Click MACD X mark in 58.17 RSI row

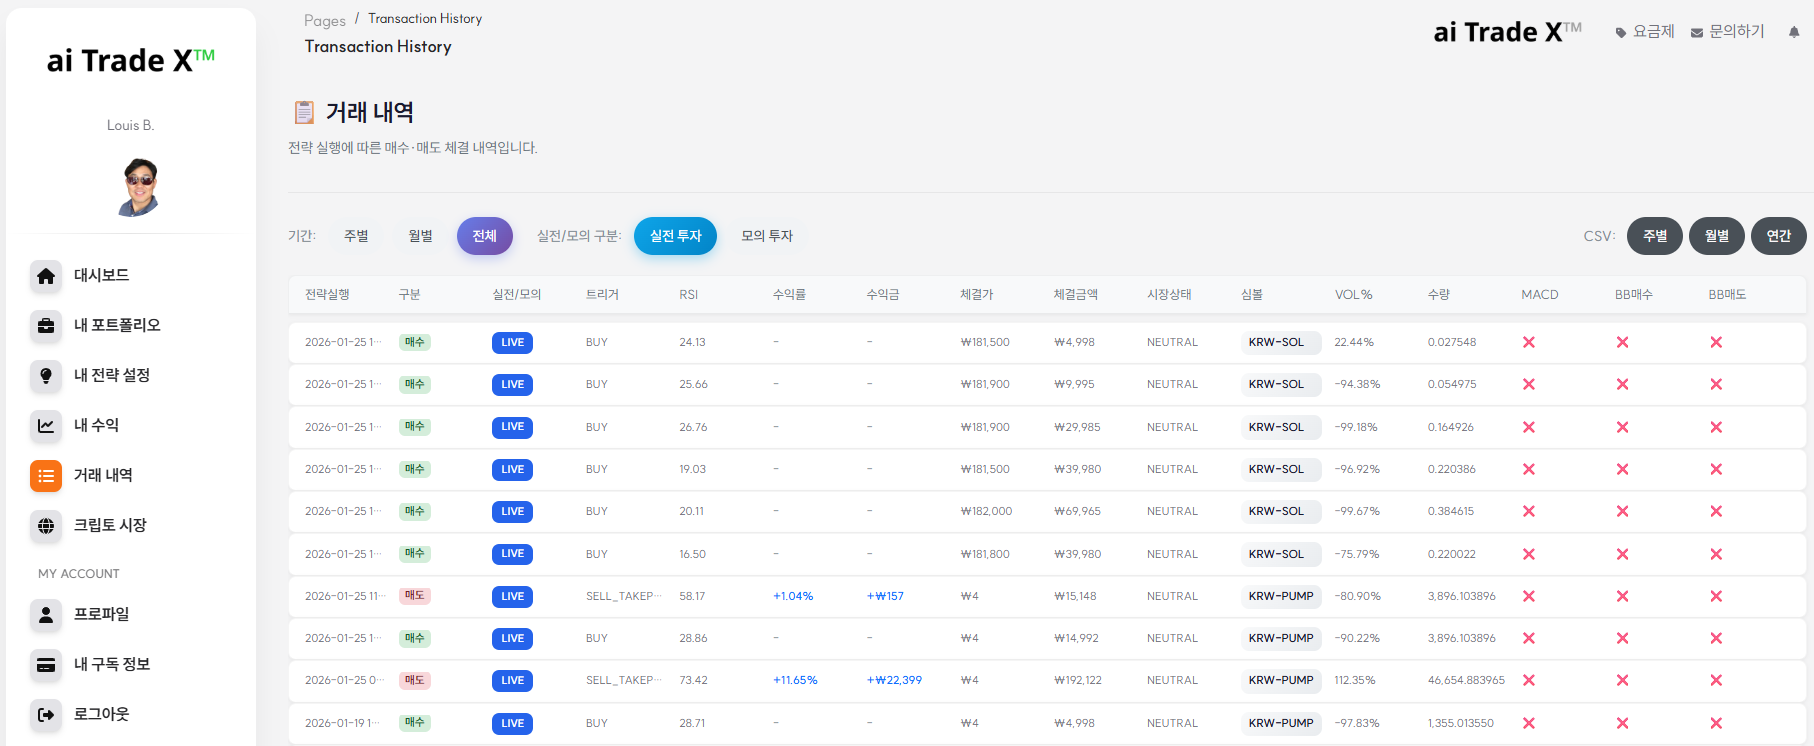pos(1529,596)
